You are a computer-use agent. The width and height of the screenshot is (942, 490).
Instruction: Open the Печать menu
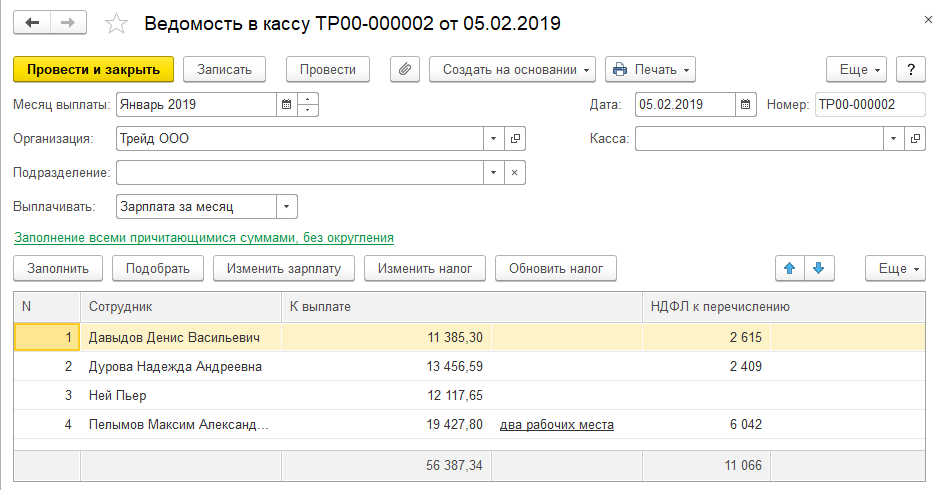649,69
